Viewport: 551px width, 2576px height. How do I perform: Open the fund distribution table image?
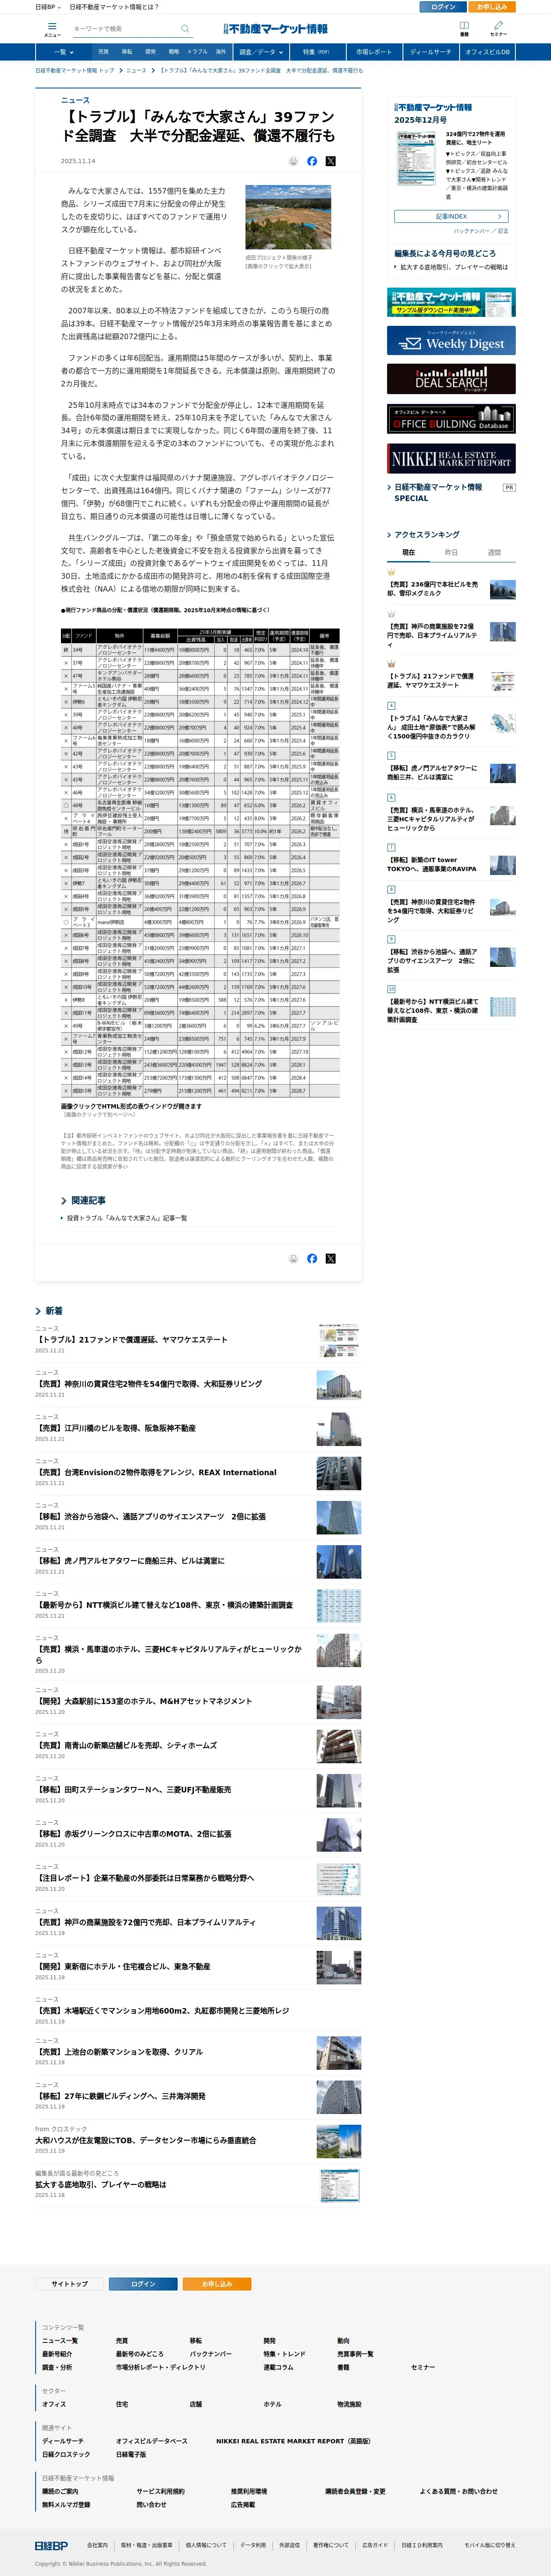click(200, 862)
